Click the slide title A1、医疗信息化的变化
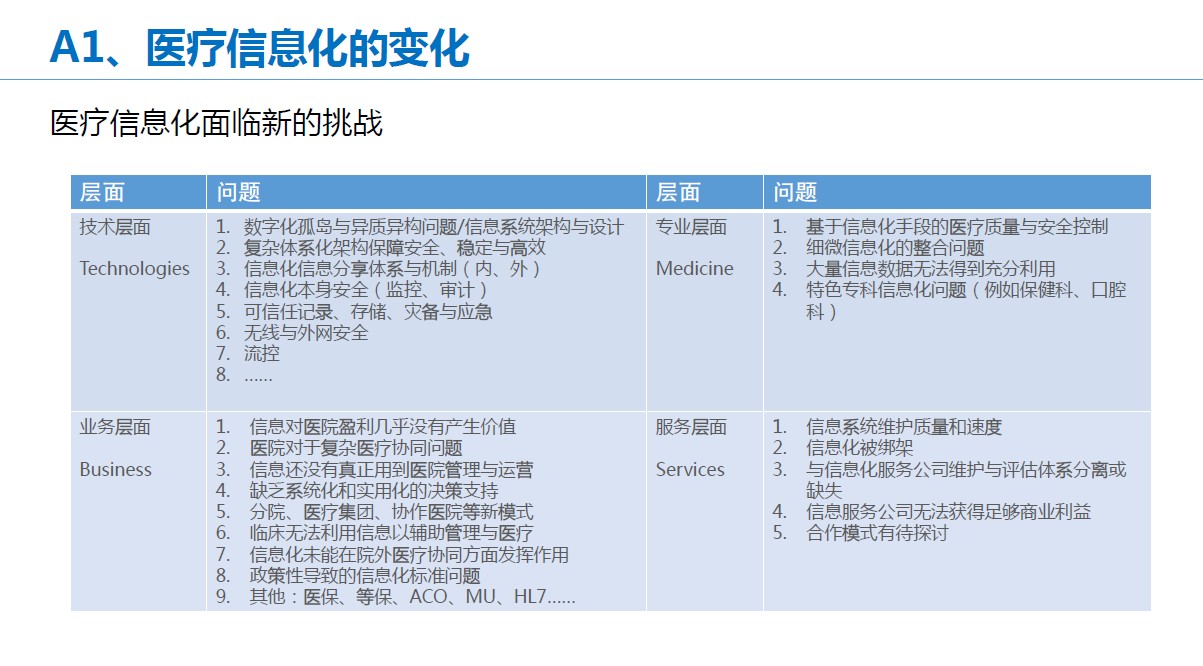The height and width of the screenshot is (666, 1203). pos(259,48)
